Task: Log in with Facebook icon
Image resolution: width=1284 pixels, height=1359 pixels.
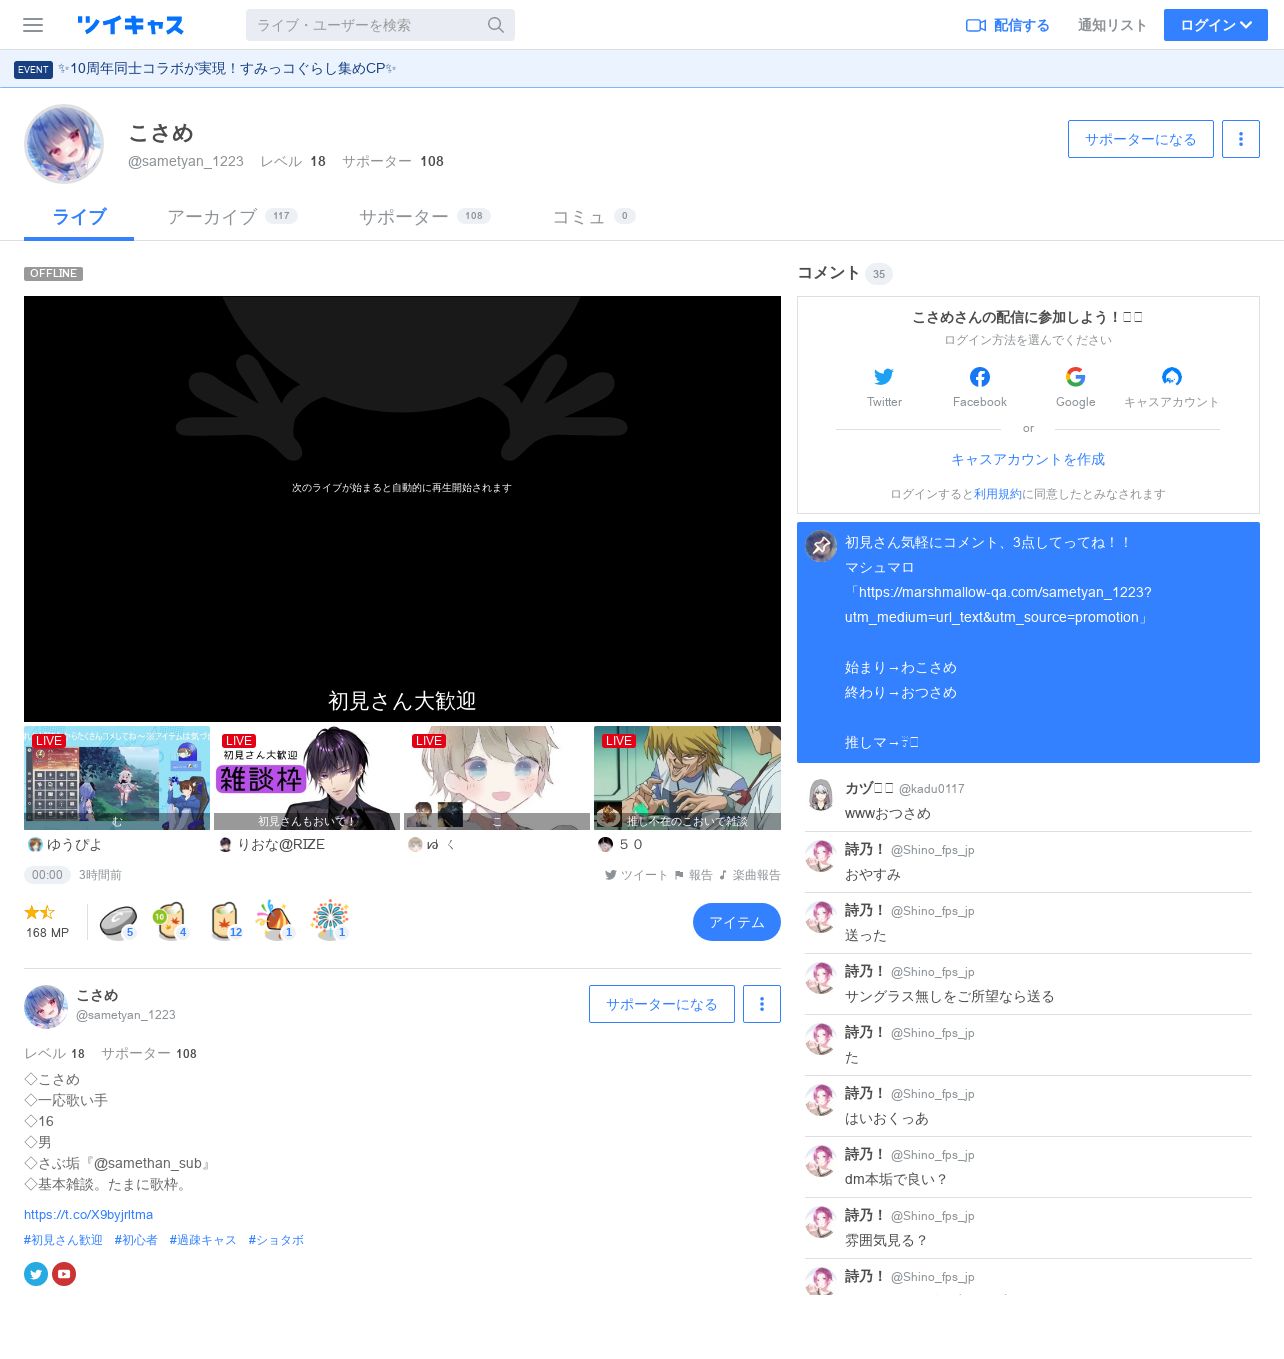Action: 980,377
